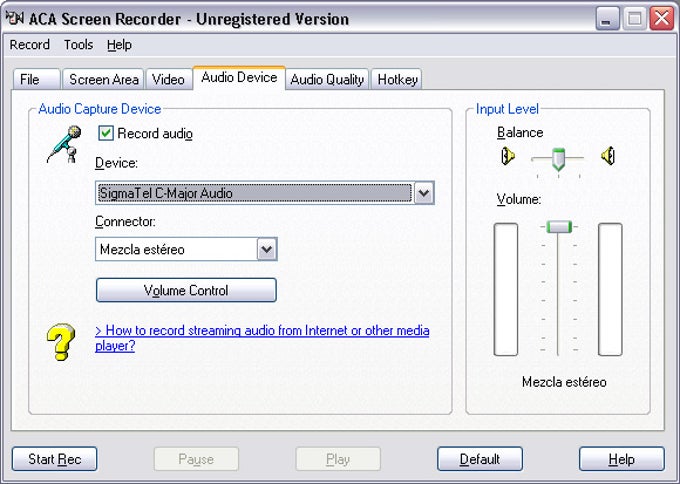
Task: Toggle the Record audio checkbox
Action: coord(106,133)
